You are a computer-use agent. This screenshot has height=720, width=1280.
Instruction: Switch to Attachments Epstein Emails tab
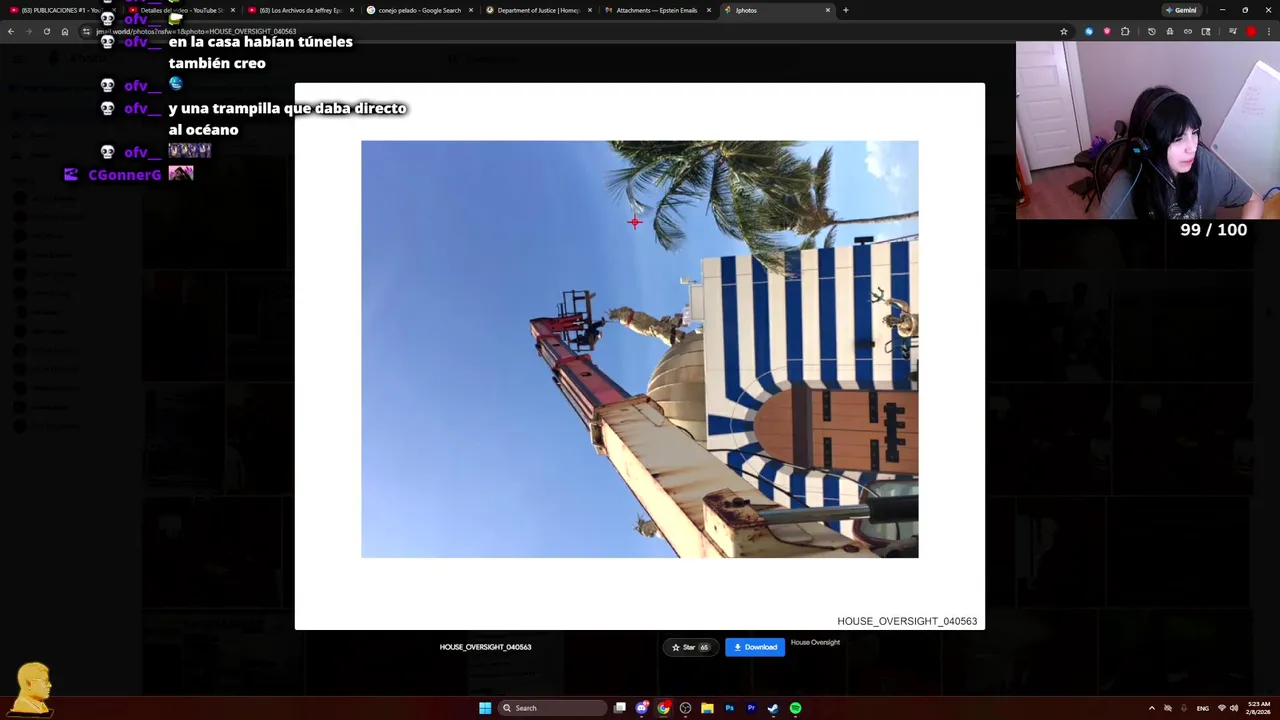point(656,10)
